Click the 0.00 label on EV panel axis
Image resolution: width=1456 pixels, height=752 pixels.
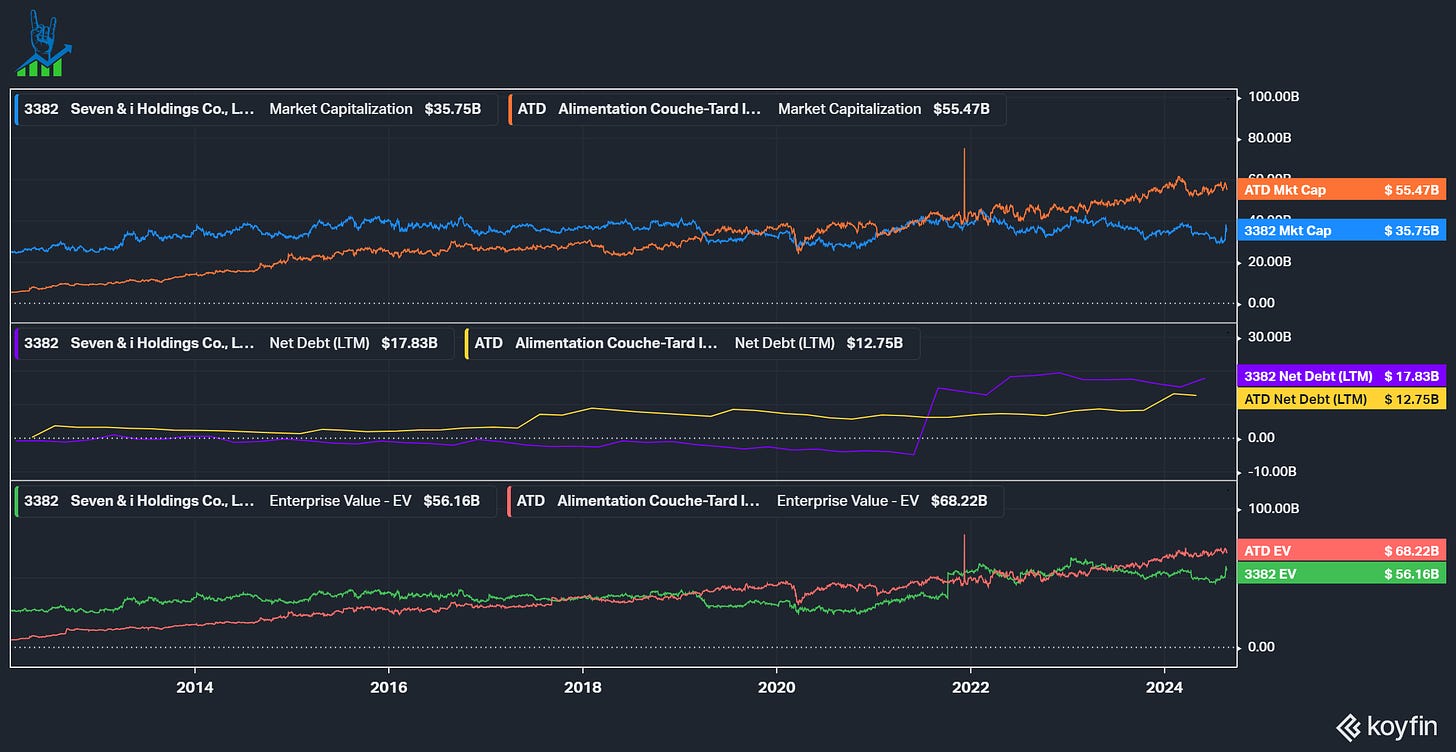coord(1261,647)
